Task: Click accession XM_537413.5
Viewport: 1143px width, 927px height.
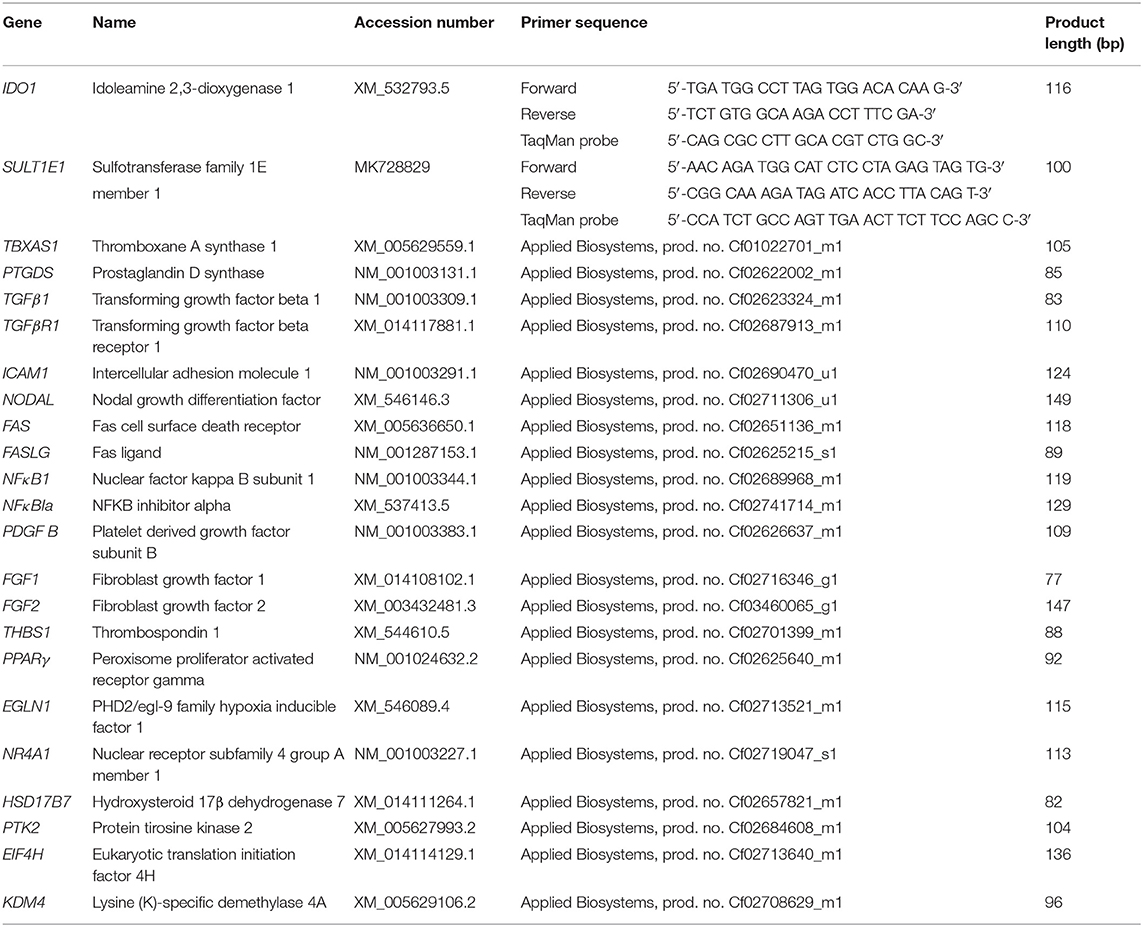Action: [x=401, y=505]
